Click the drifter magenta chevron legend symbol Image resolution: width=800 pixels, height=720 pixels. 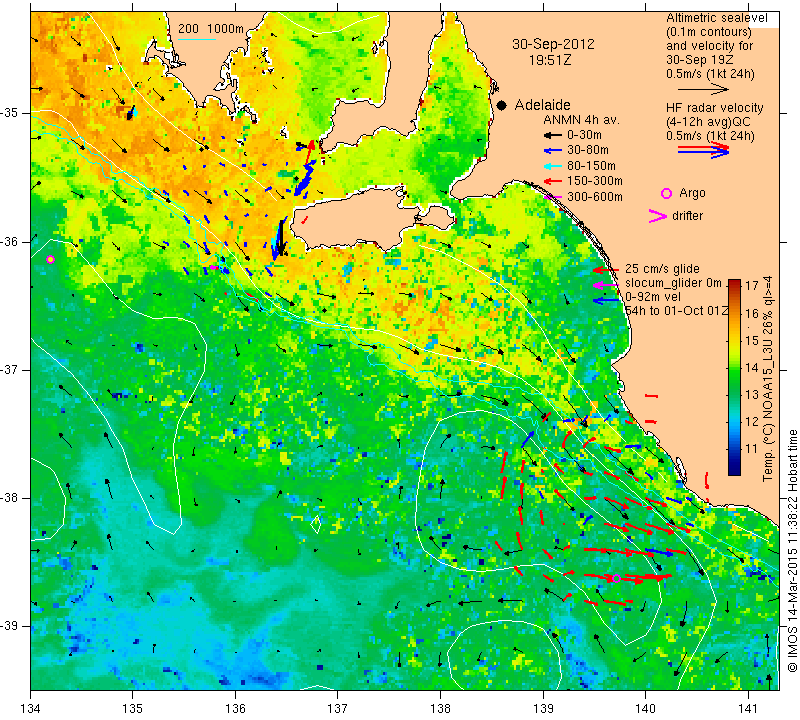(x=657, y=216)
